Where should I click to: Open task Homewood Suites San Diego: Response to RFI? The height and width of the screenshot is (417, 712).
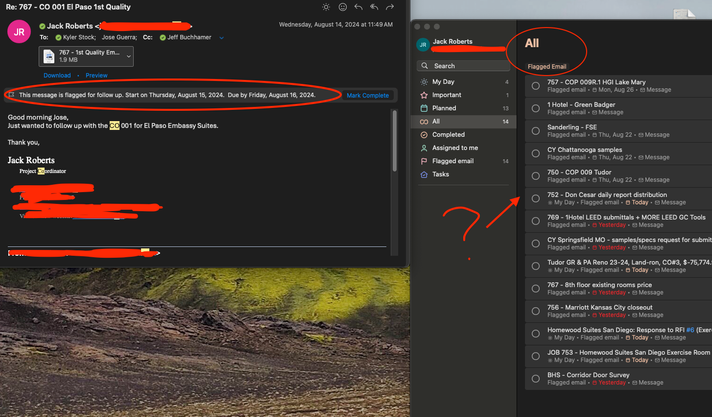[x=618, y=333]
